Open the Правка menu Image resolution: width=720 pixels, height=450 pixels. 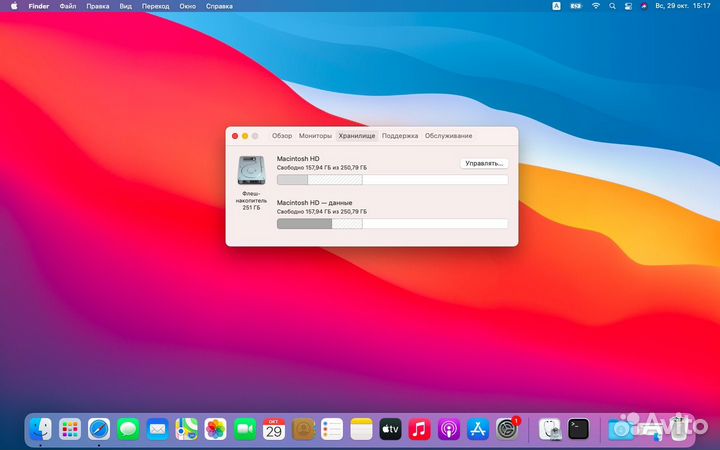click(98, 6)
